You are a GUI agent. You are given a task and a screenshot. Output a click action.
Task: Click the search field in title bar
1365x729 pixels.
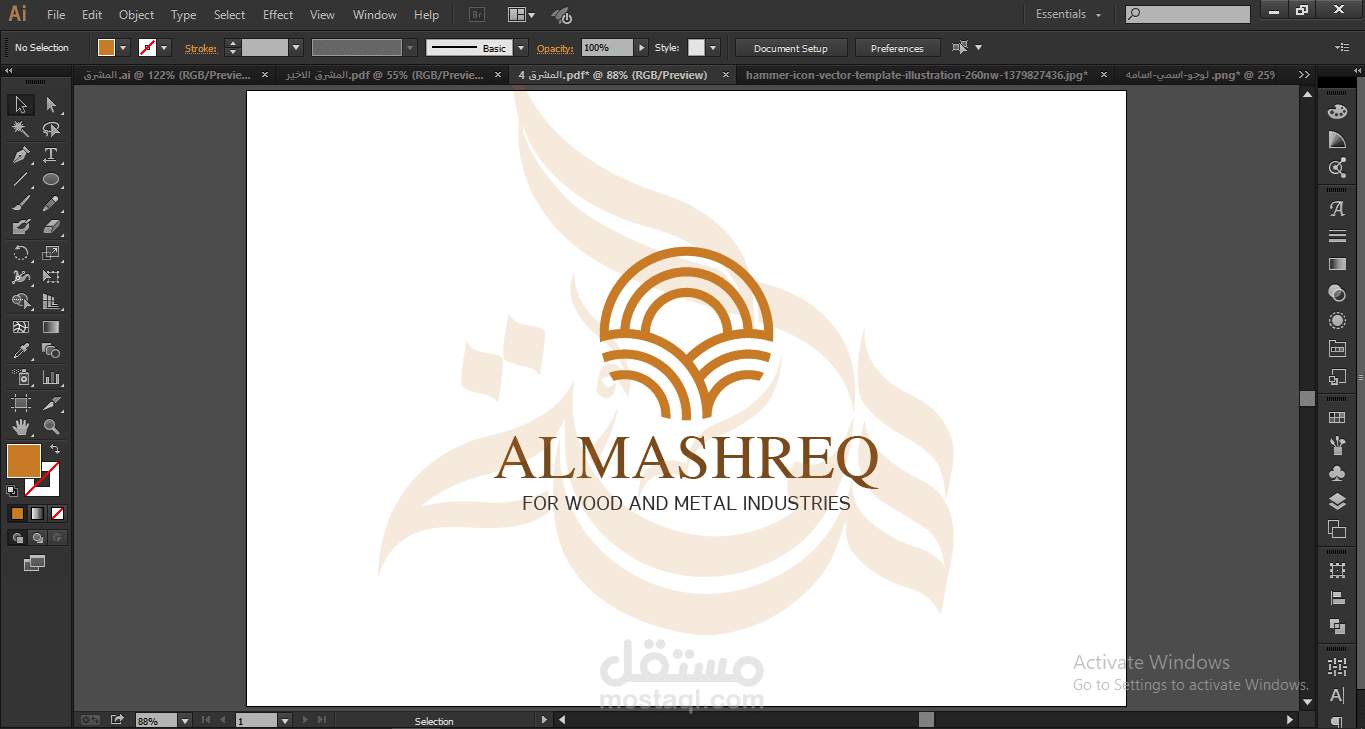coord(1188,15)
